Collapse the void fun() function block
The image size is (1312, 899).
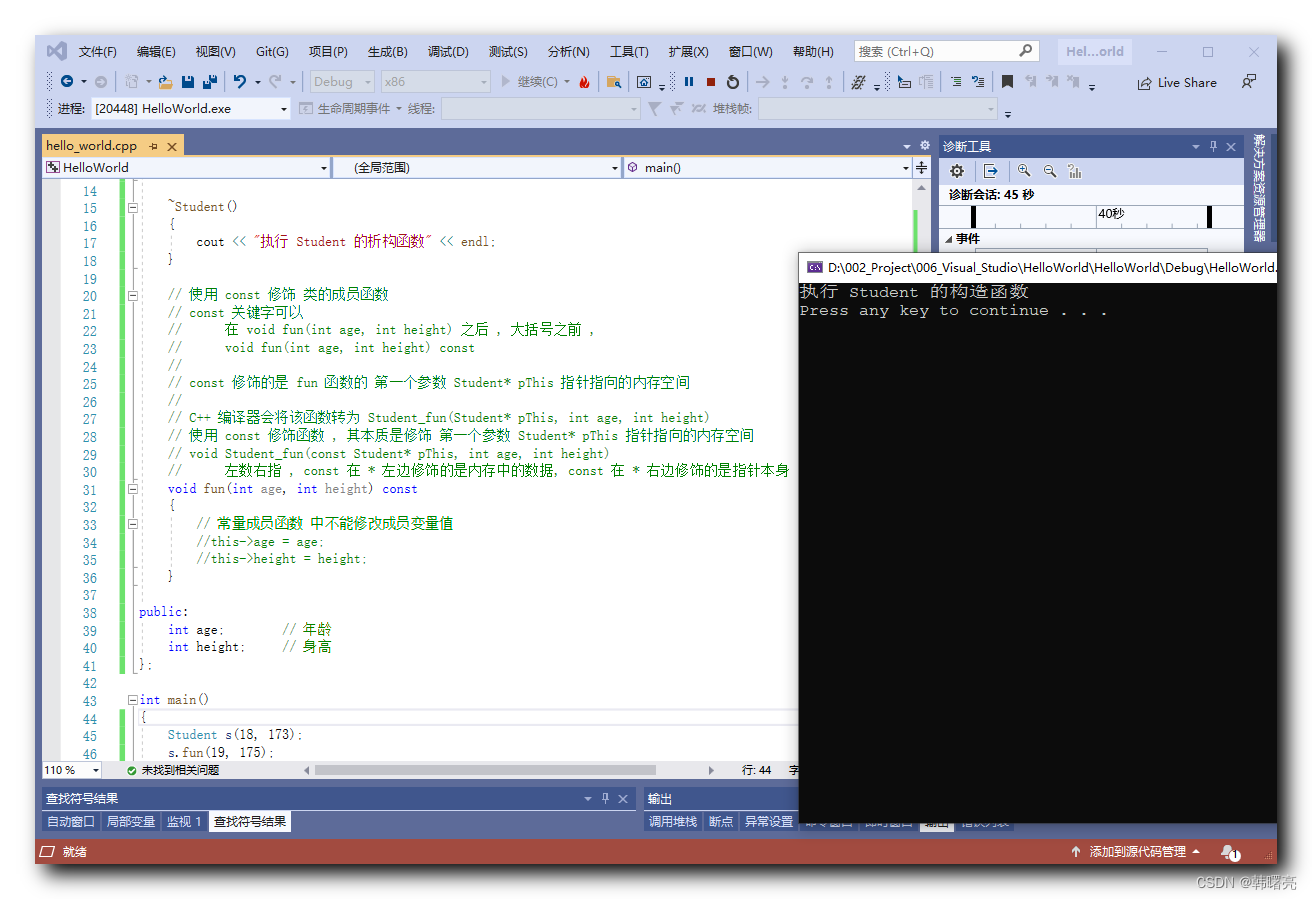pyautogui.click(x=133, y=489)
